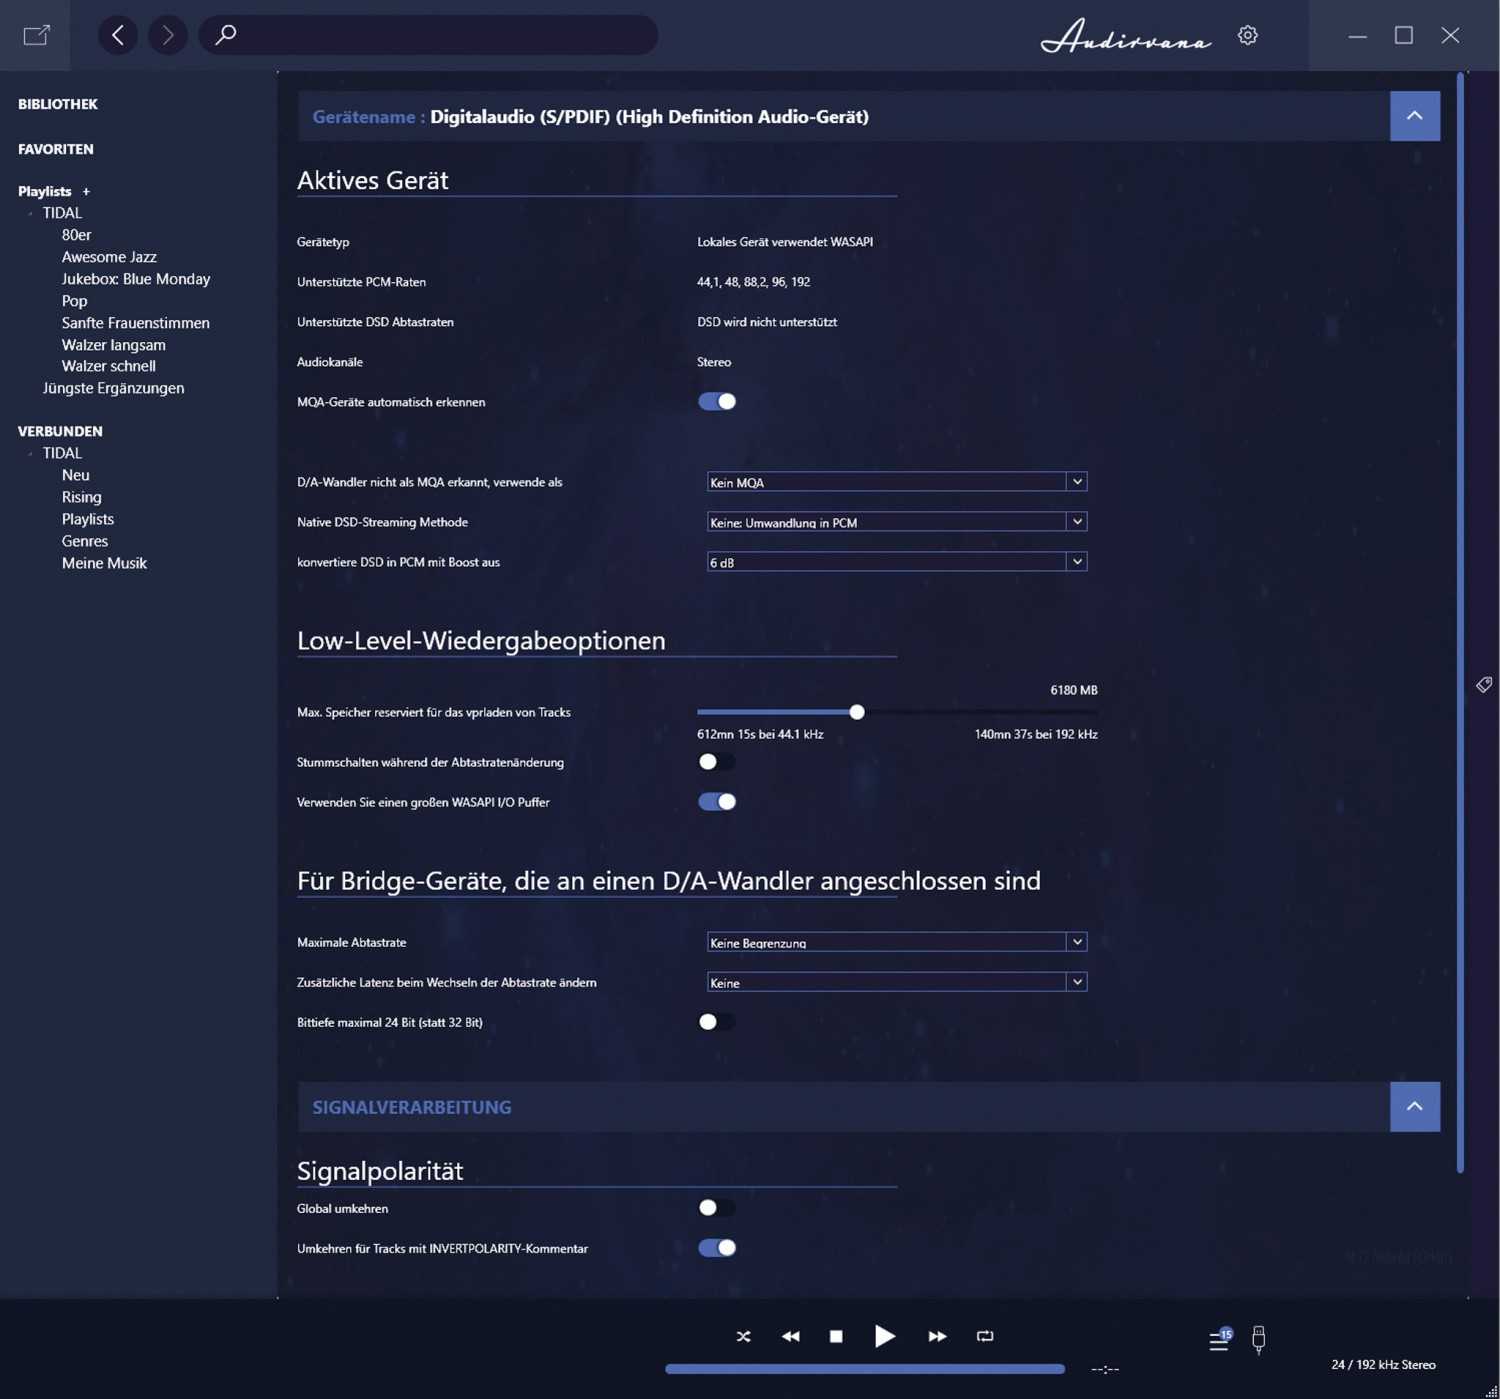Open BIBLIOTHEK section

point(58,104)
